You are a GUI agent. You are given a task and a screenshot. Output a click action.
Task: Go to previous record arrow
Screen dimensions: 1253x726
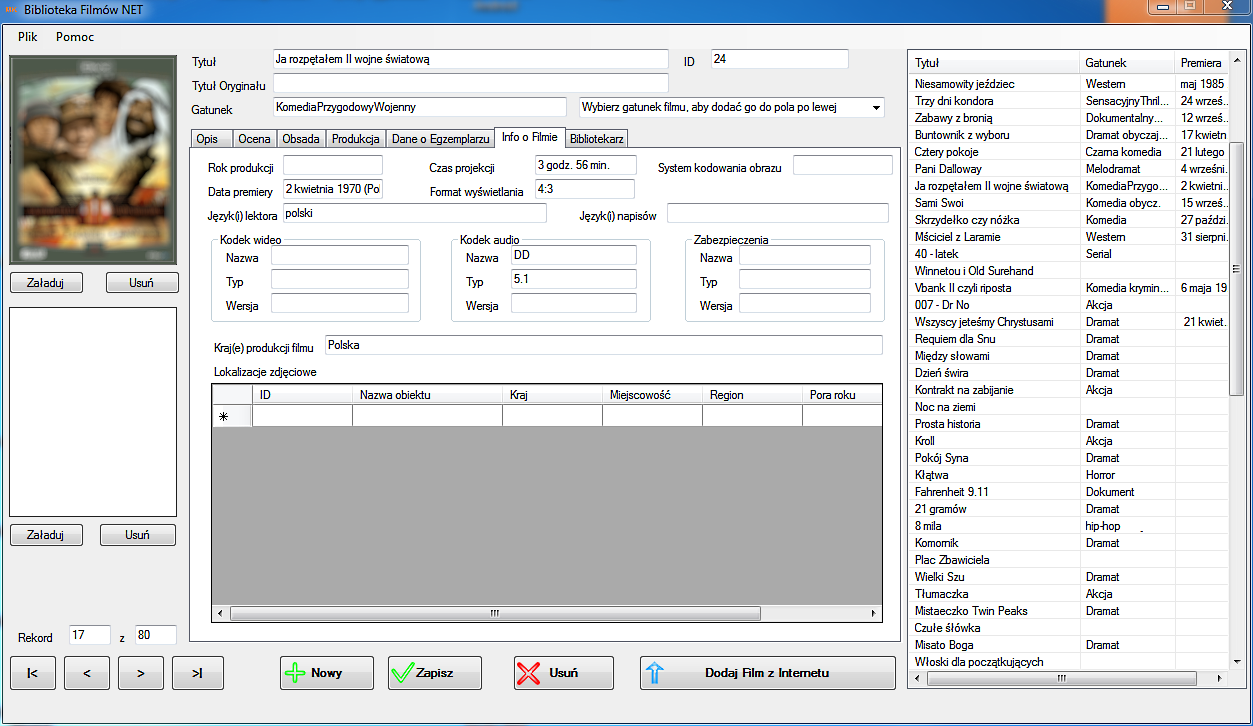[x=87, y=673]
